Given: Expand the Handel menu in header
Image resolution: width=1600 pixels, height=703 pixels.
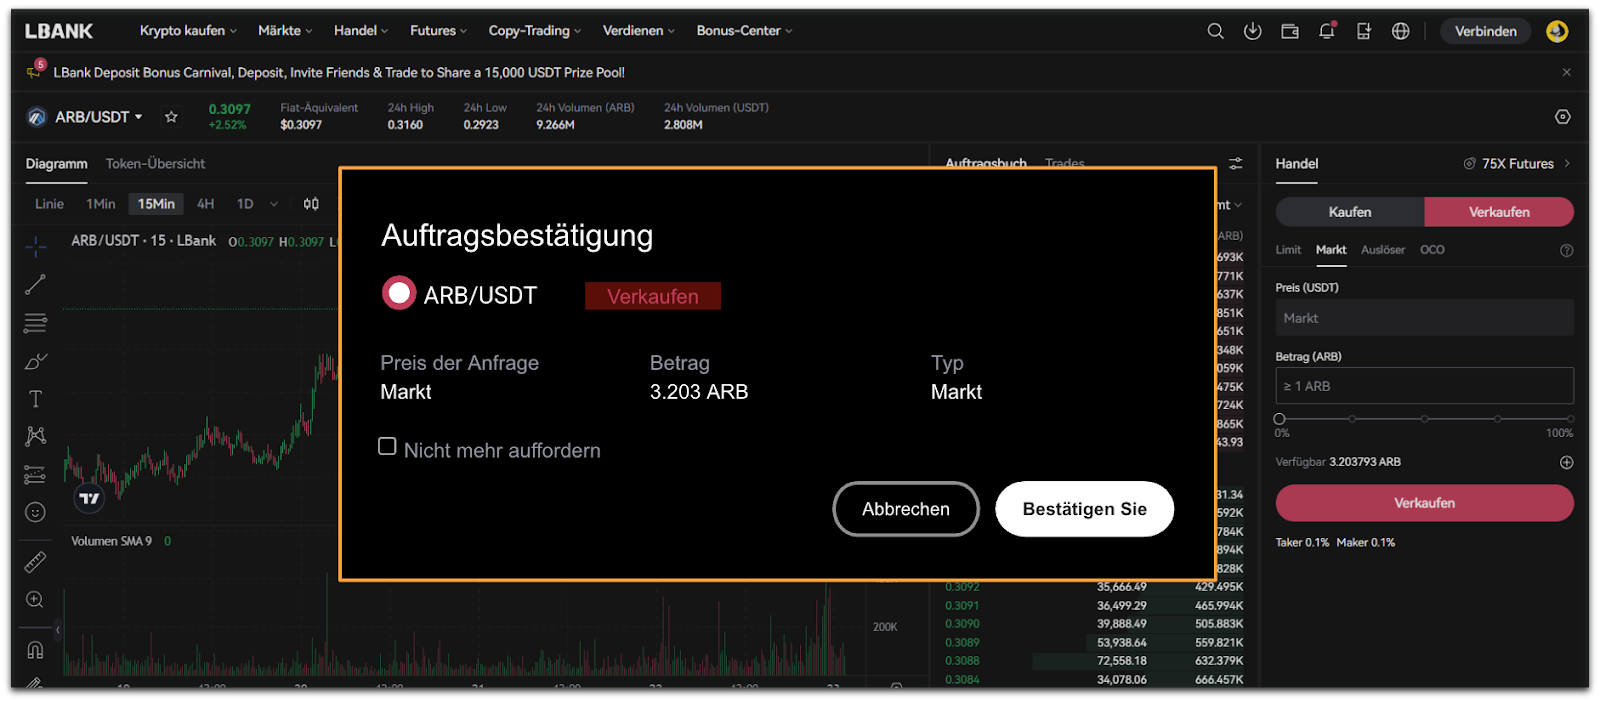Looking at the screenshot, I should (x=361, y=31).
